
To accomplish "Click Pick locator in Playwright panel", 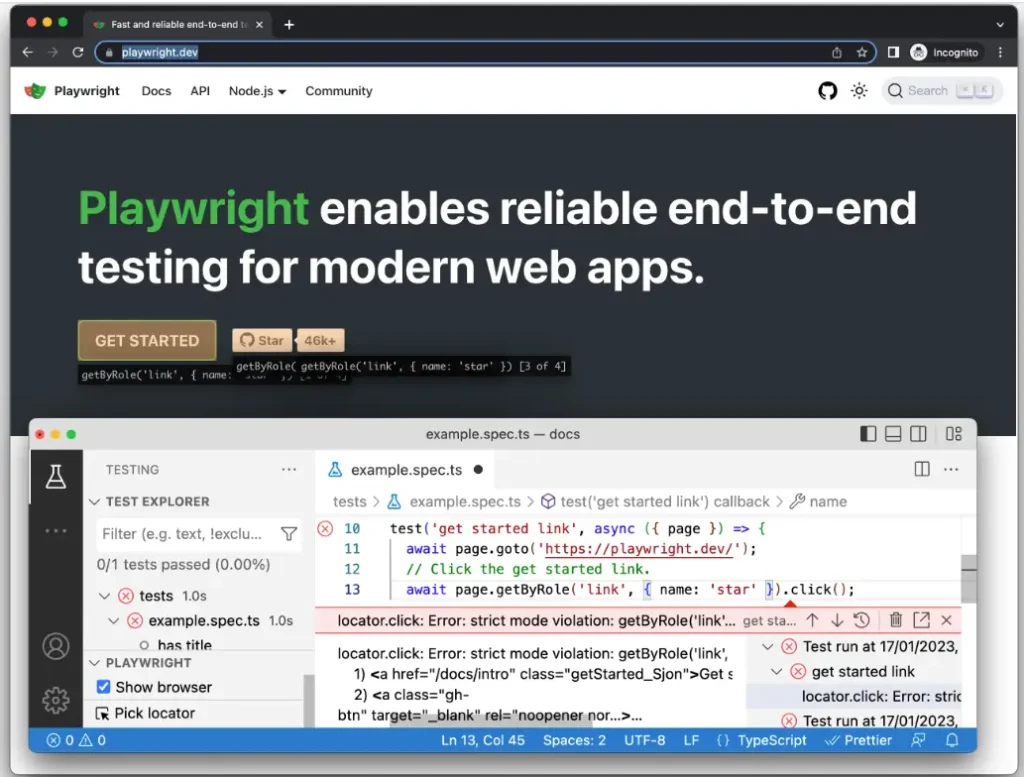I will [154, 713].
